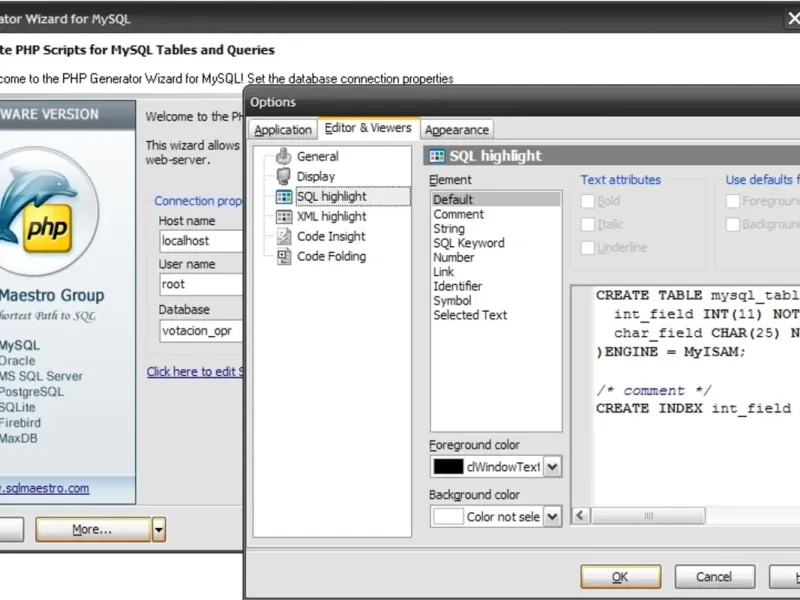Screen dimensions: 800x600
Task: Click the 'Click here to edit' link
Action: click(194, 371)
